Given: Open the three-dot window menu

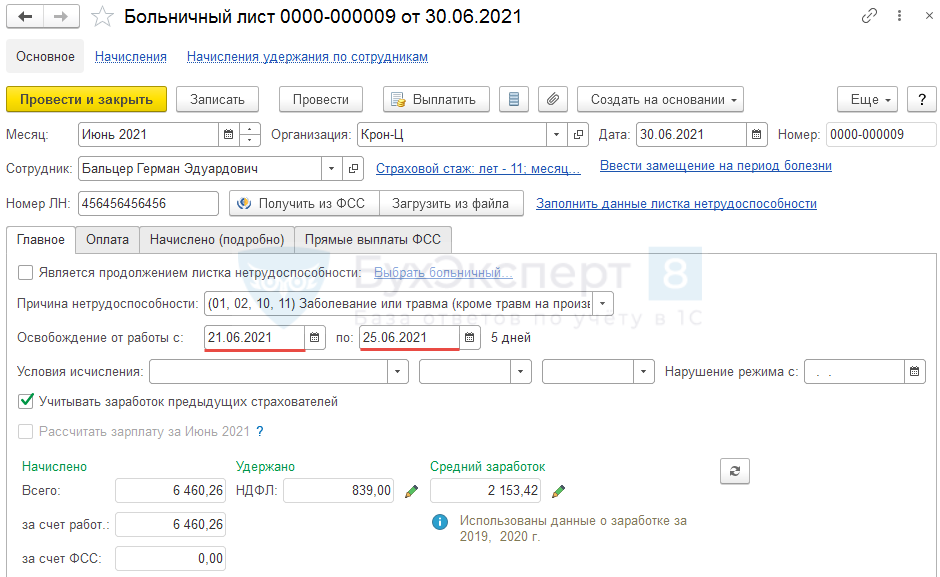Looking at the screenshot, I should click(x=899, y=16).
